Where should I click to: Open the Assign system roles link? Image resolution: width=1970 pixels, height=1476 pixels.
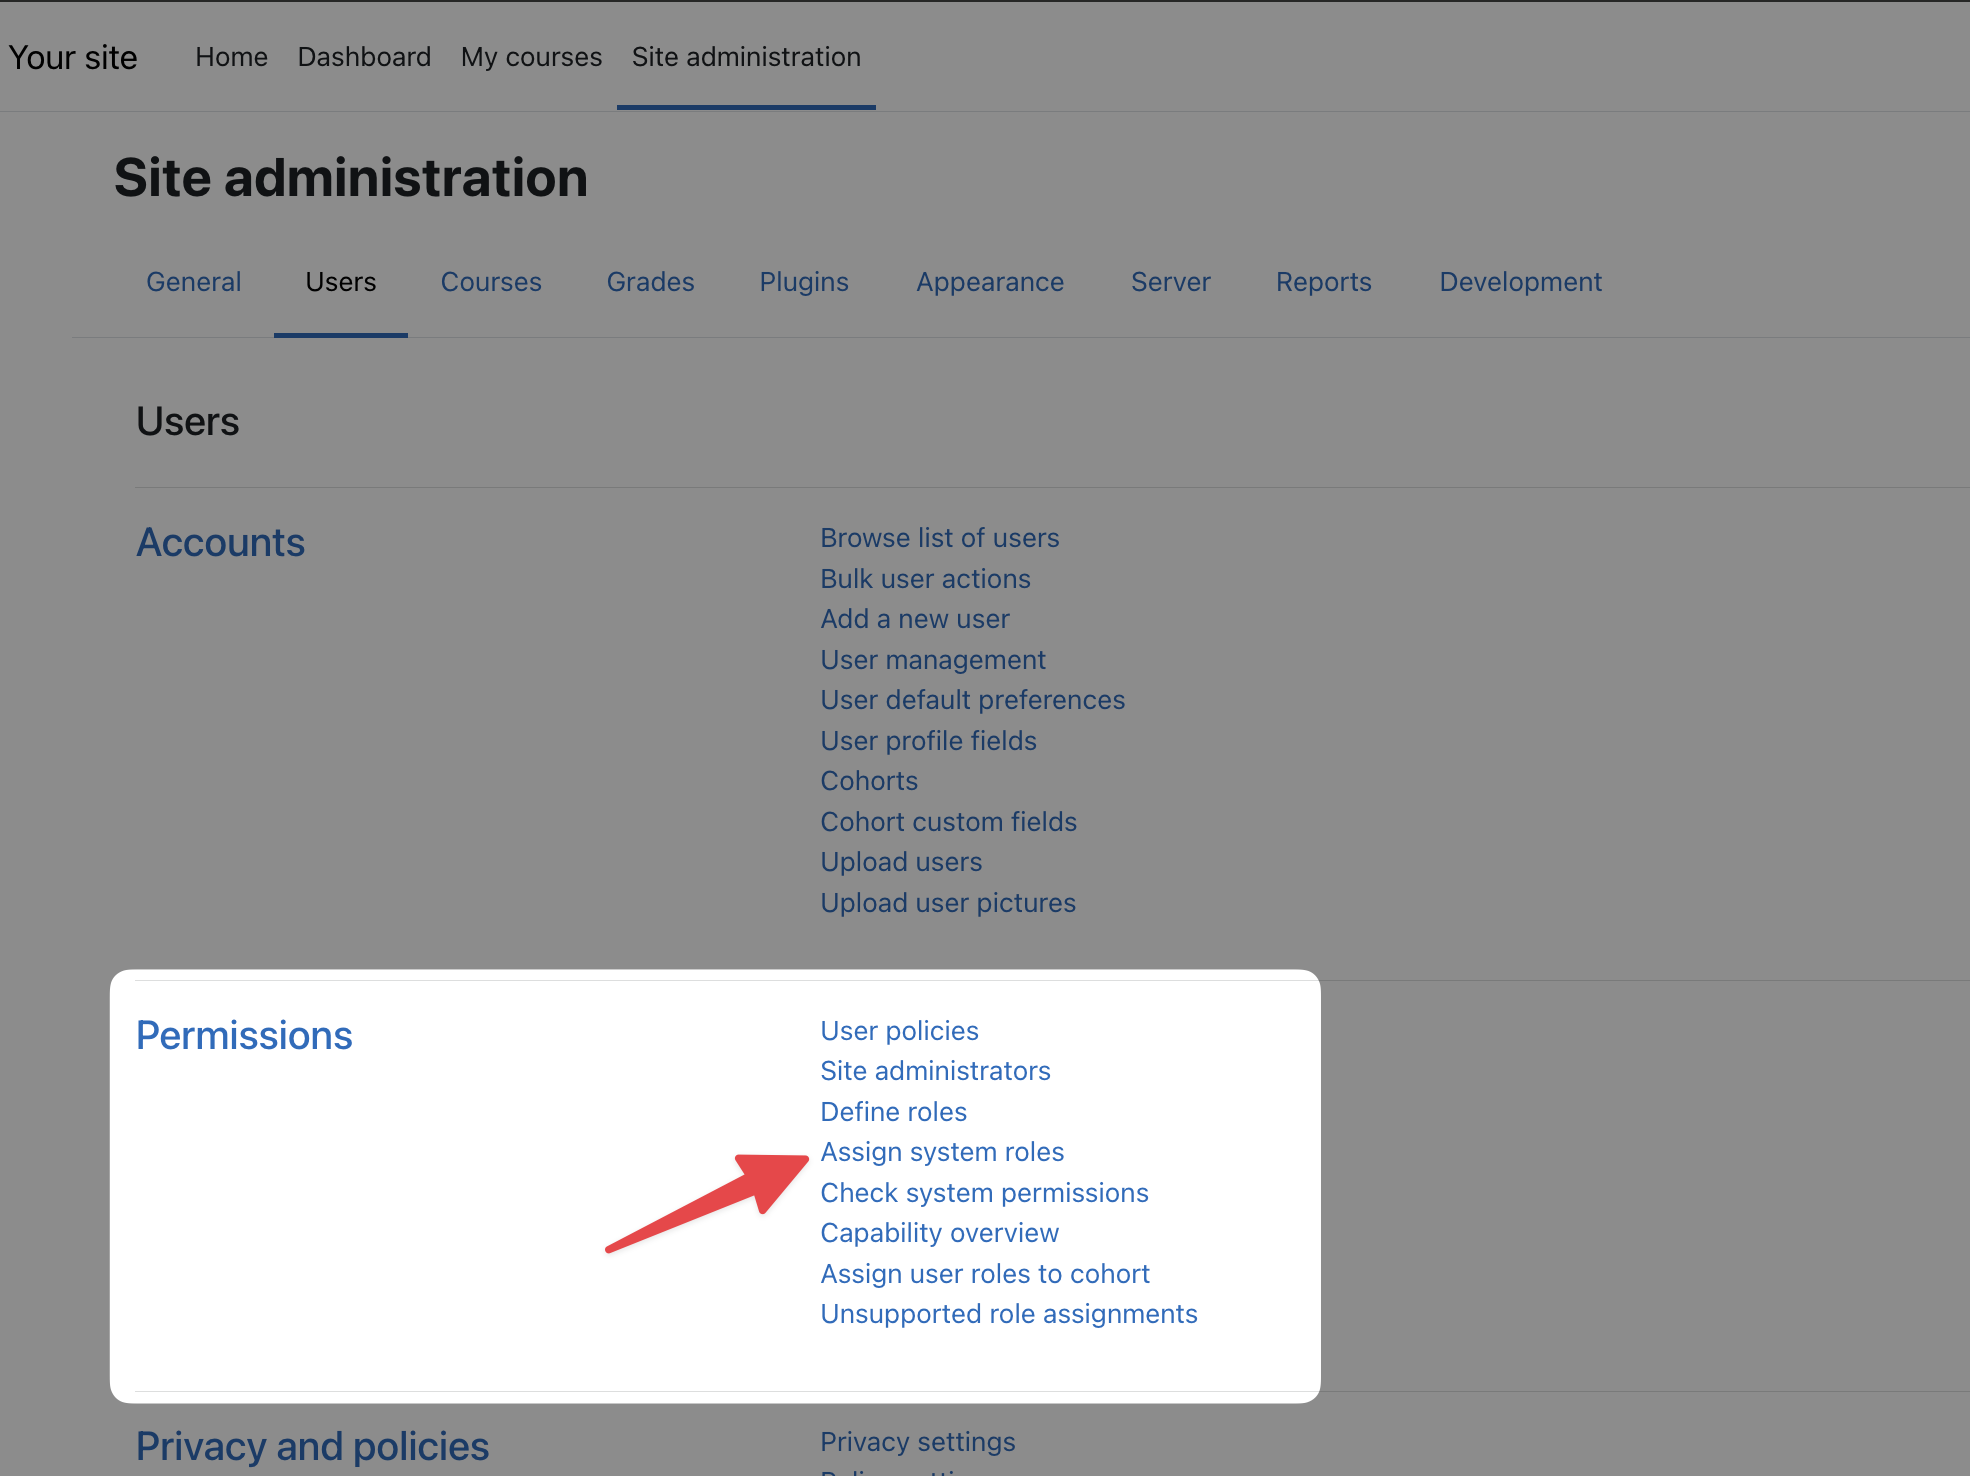941,1152
